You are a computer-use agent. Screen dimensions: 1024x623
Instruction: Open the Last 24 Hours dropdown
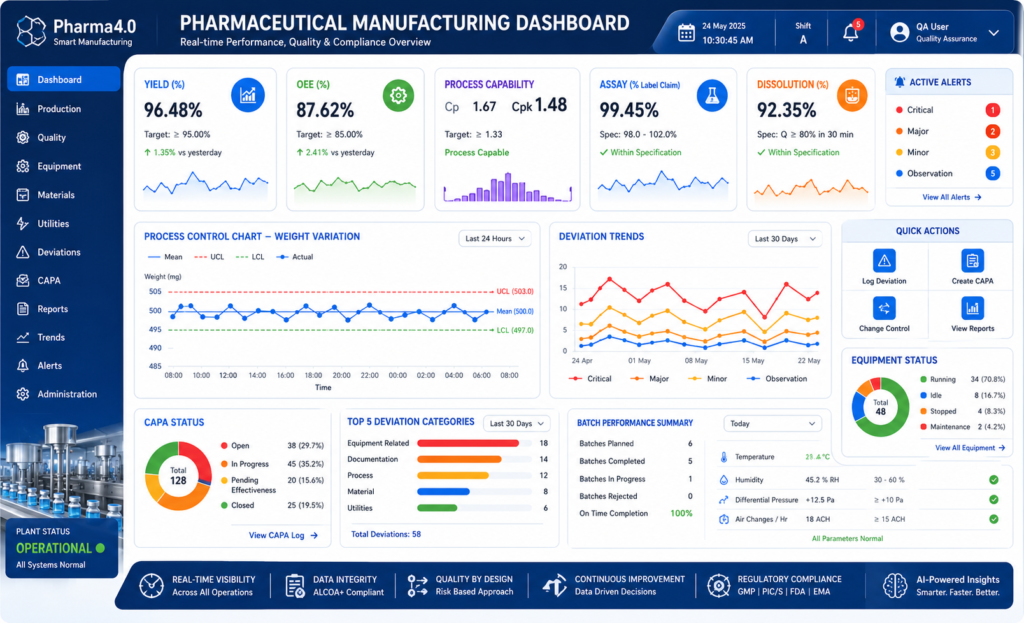[494, 239]
